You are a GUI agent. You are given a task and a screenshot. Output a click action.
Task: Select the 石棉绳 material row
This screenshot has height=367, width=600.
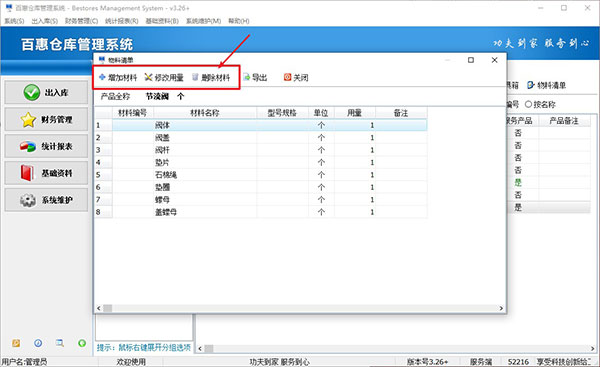click(270, 175)
